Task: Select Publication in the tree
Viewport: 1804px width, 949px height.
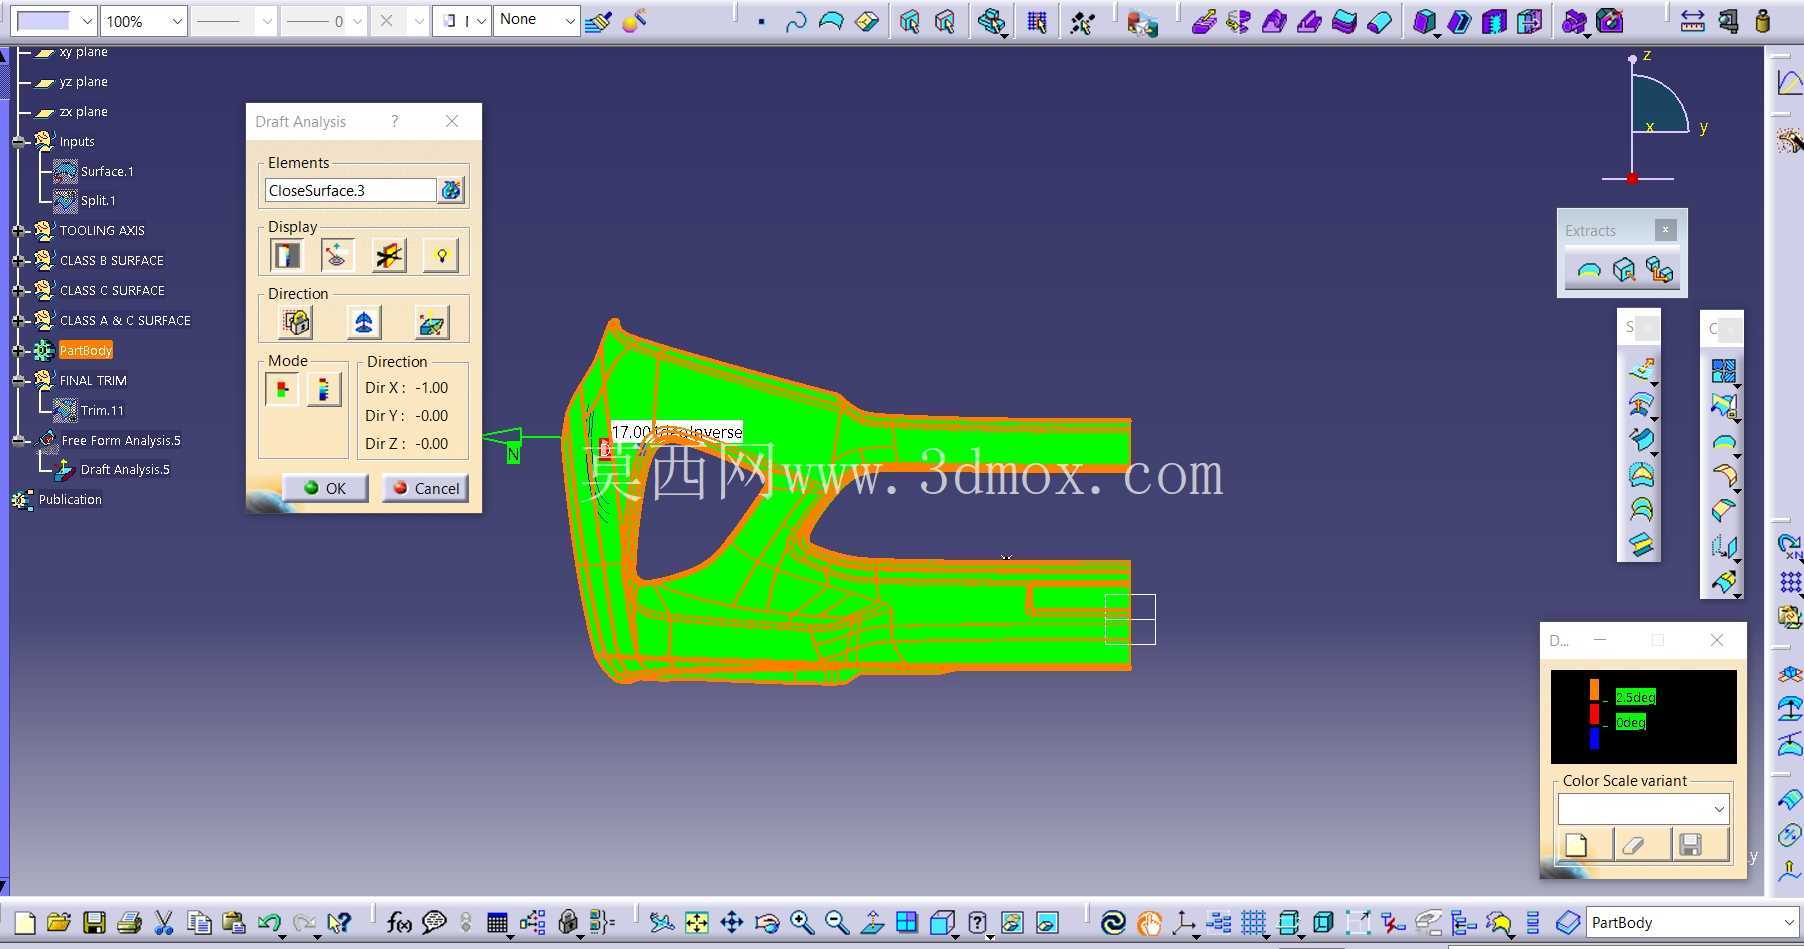Action: 70,500
